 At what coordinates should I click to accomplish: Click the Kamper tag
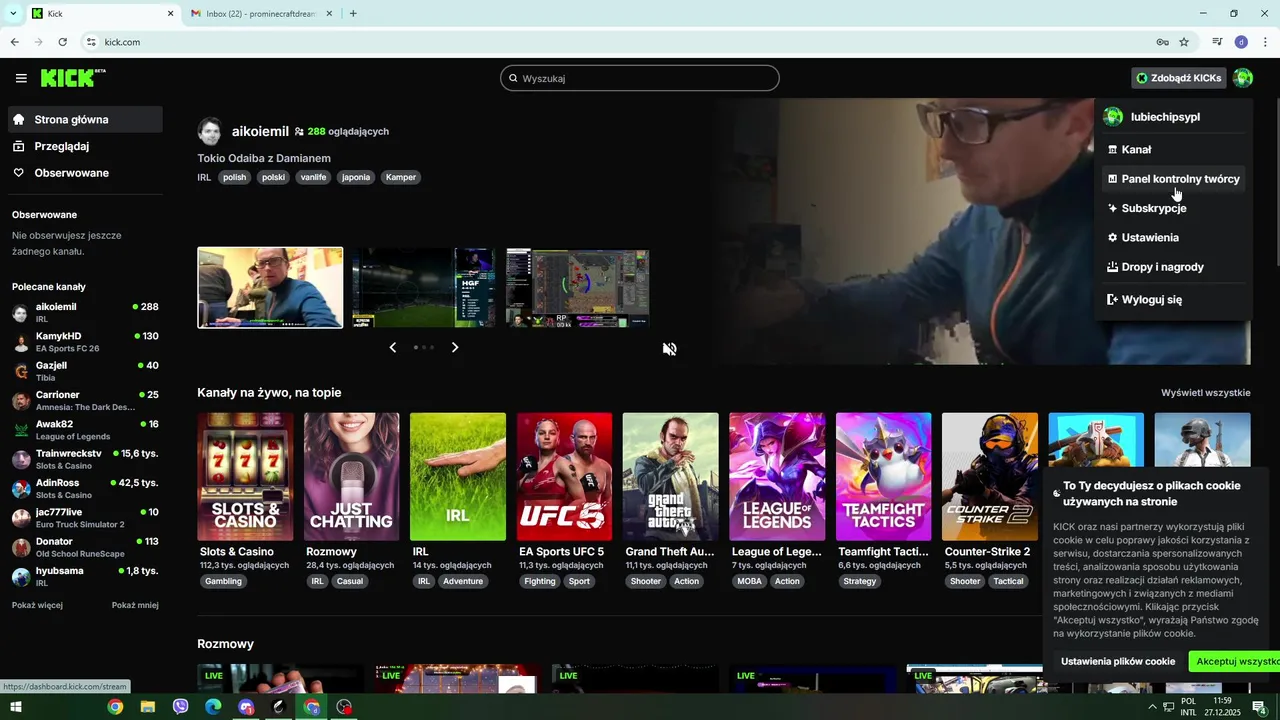(x=400, y=177)
